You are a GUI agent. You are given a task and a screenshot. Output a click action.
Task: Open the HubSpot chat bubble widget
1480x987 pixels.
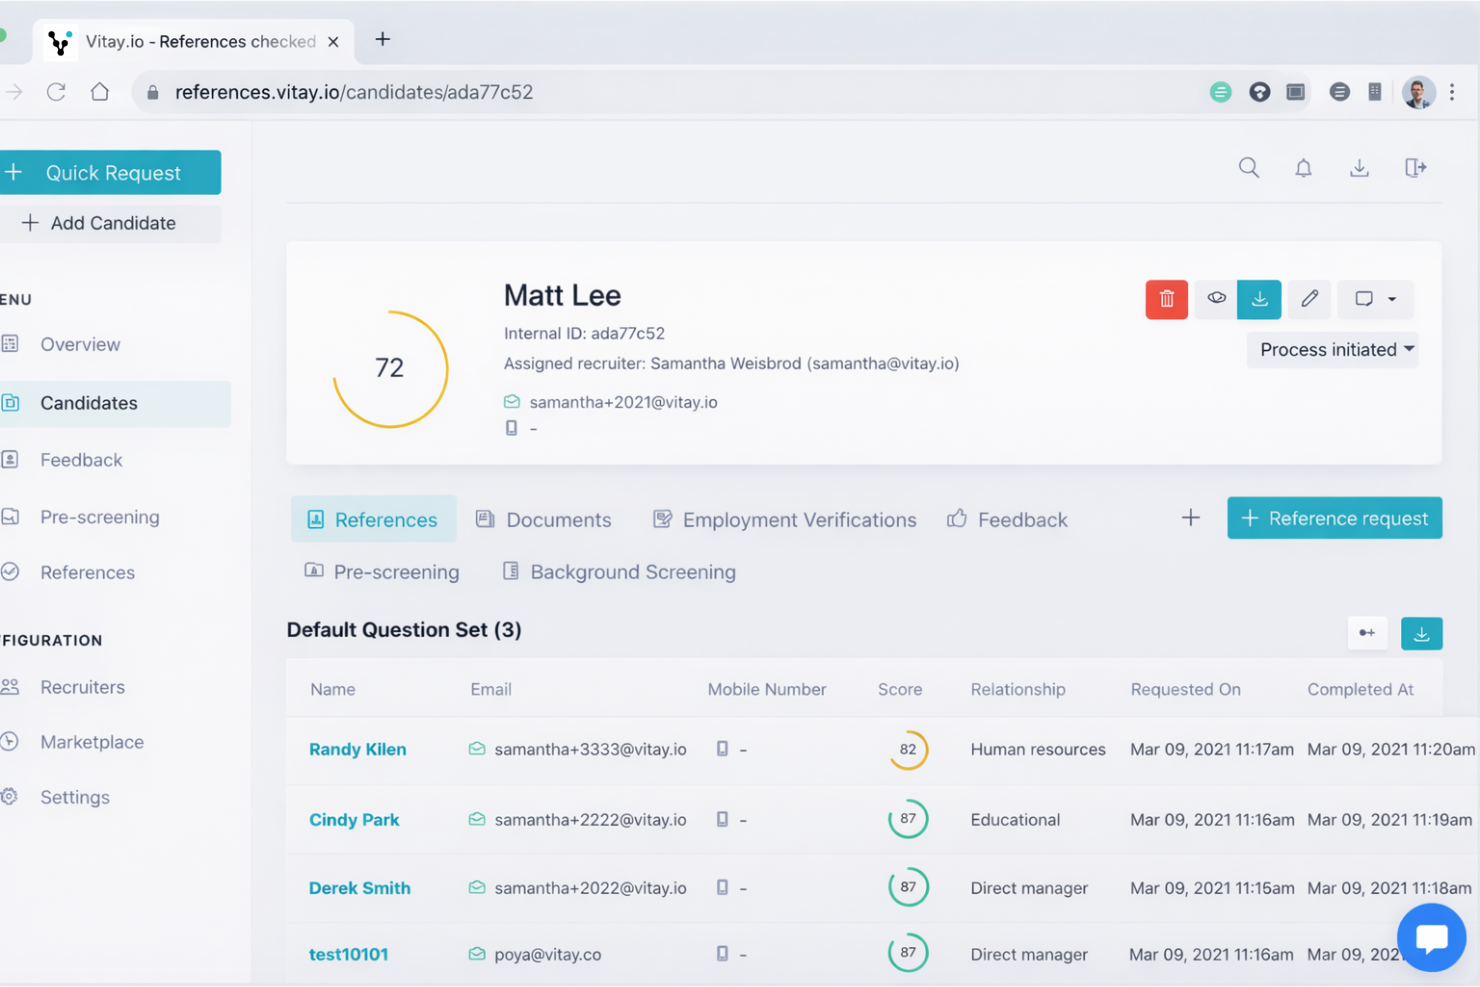[x=1432, y=937]
